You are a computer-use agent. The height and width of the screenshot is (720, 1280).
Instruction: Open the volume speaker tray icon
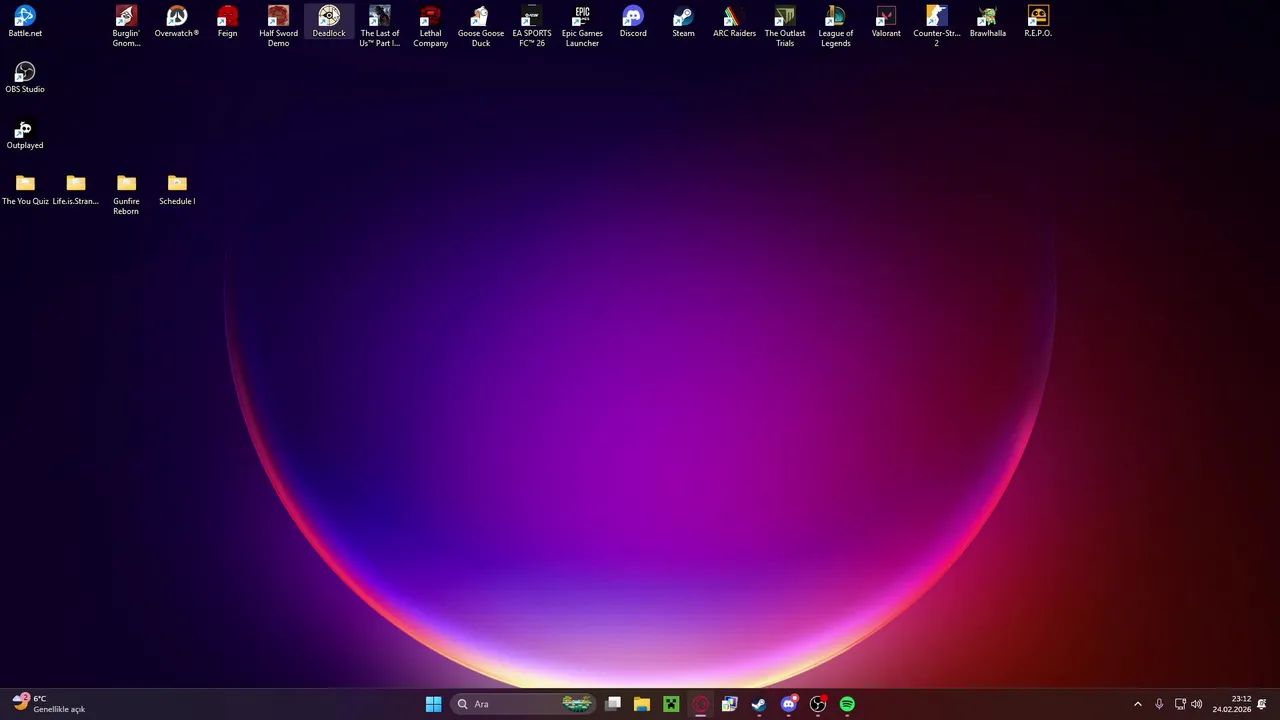[x=1196, y=704]
